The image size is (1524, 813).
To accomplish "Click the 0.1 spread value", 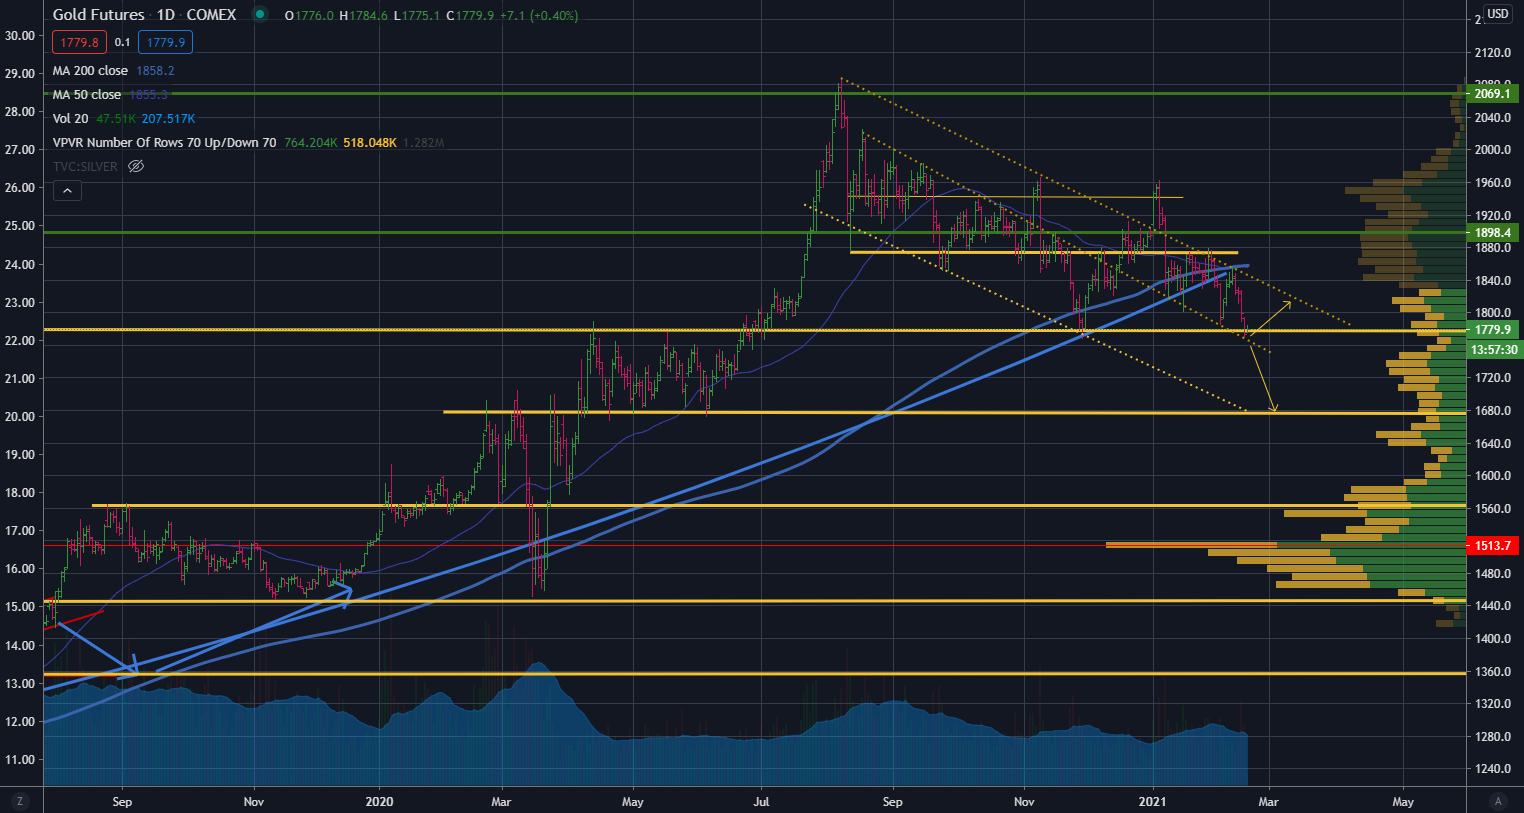I will pos(122,42).
